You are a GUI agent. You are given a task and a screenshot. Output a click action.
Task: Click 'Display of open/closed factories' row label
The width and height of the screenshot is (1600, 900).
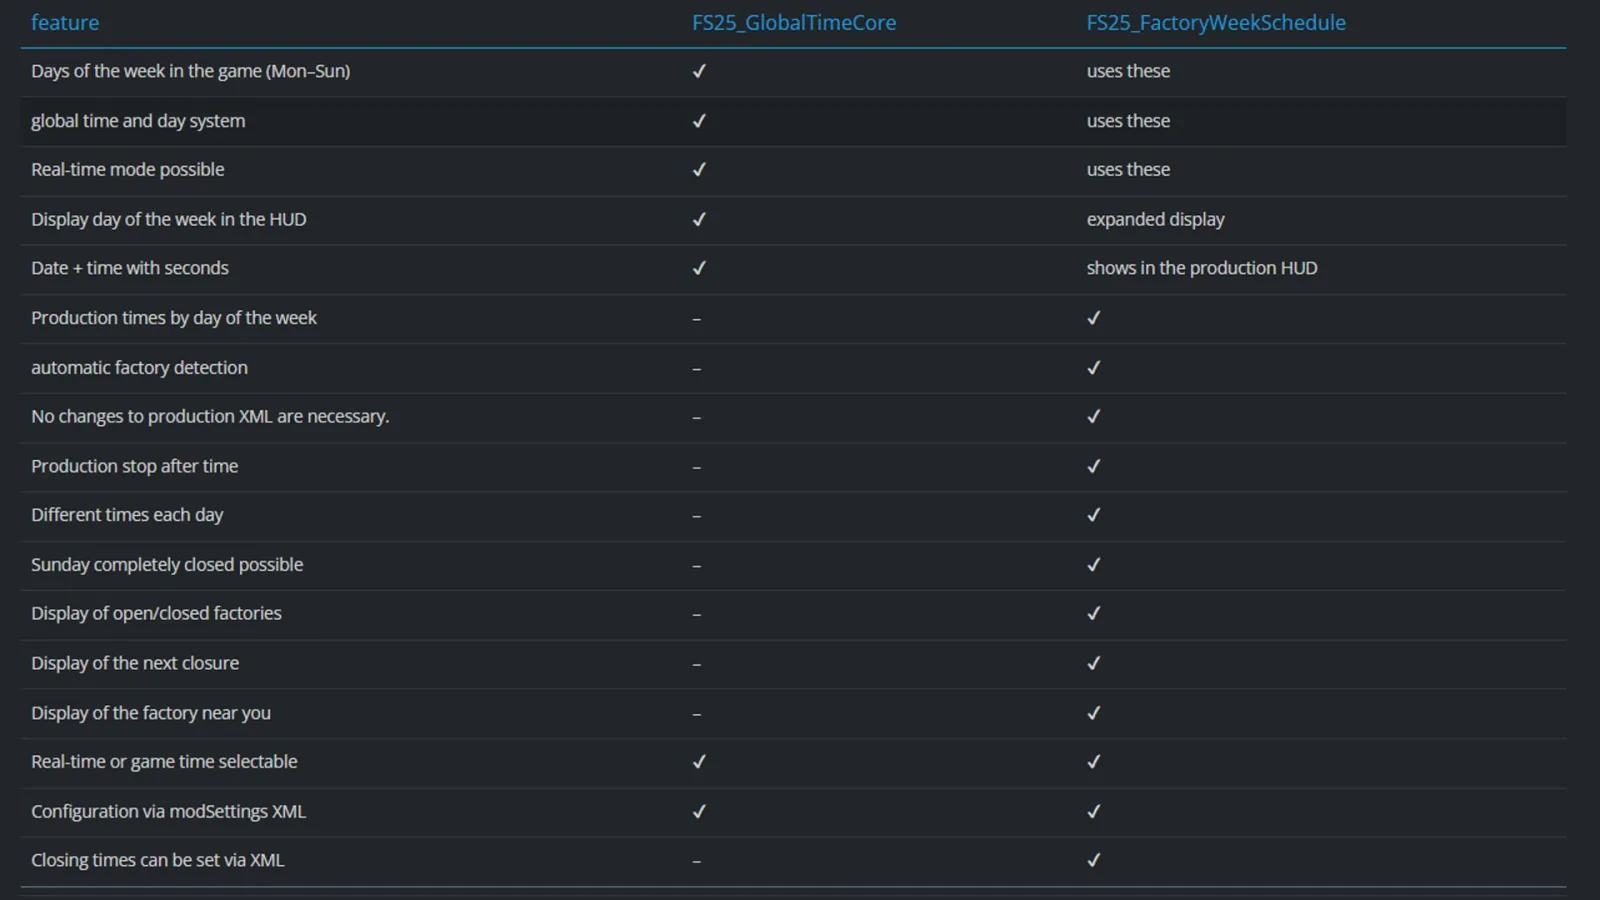point(156,613)
